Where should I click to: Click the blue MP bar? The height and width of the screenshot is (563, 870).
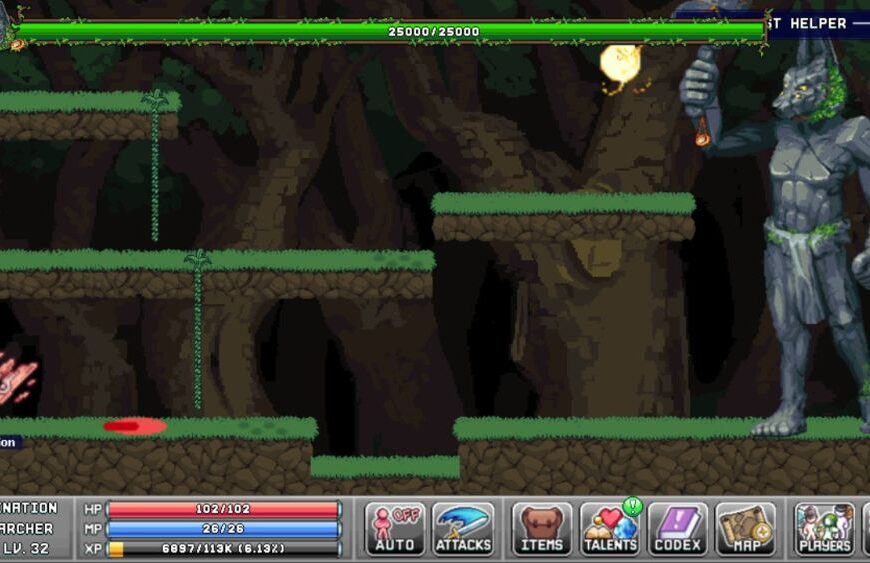tap(223, 528)
